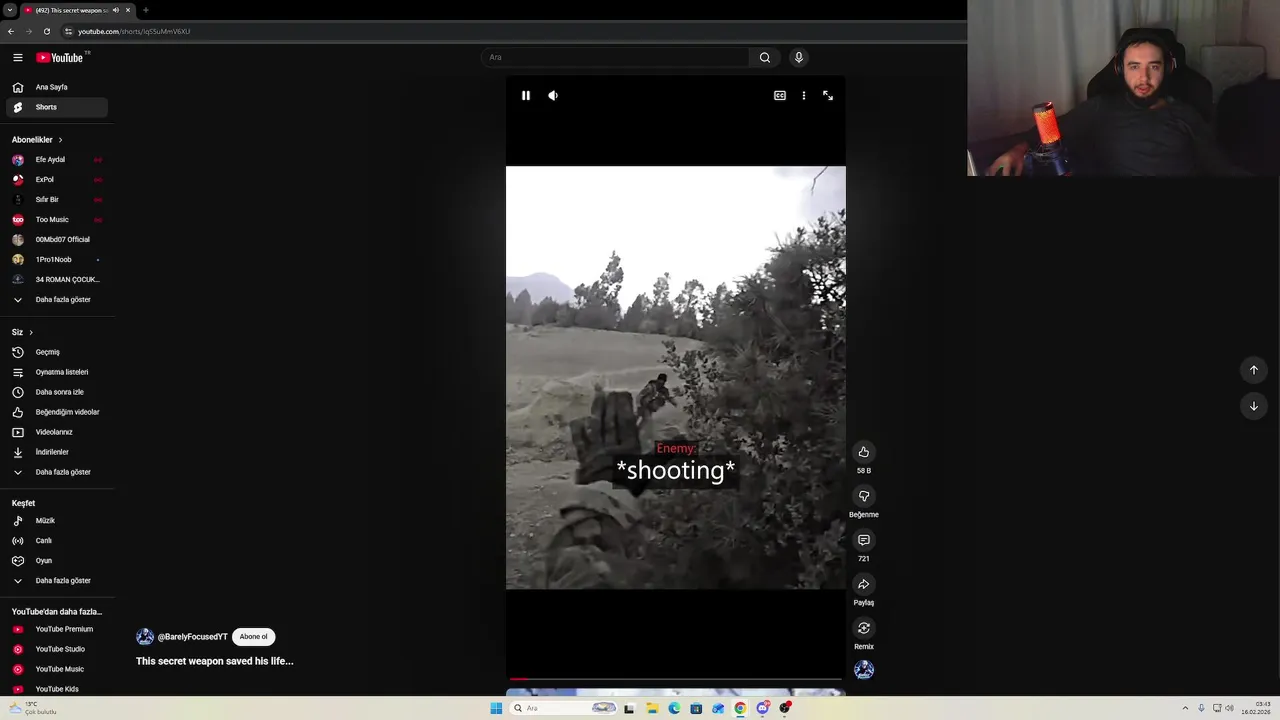The height and width of the screenshot is (720, 1280).
Task: Click the youtube.com address bar URL
Action: [134, 31]
